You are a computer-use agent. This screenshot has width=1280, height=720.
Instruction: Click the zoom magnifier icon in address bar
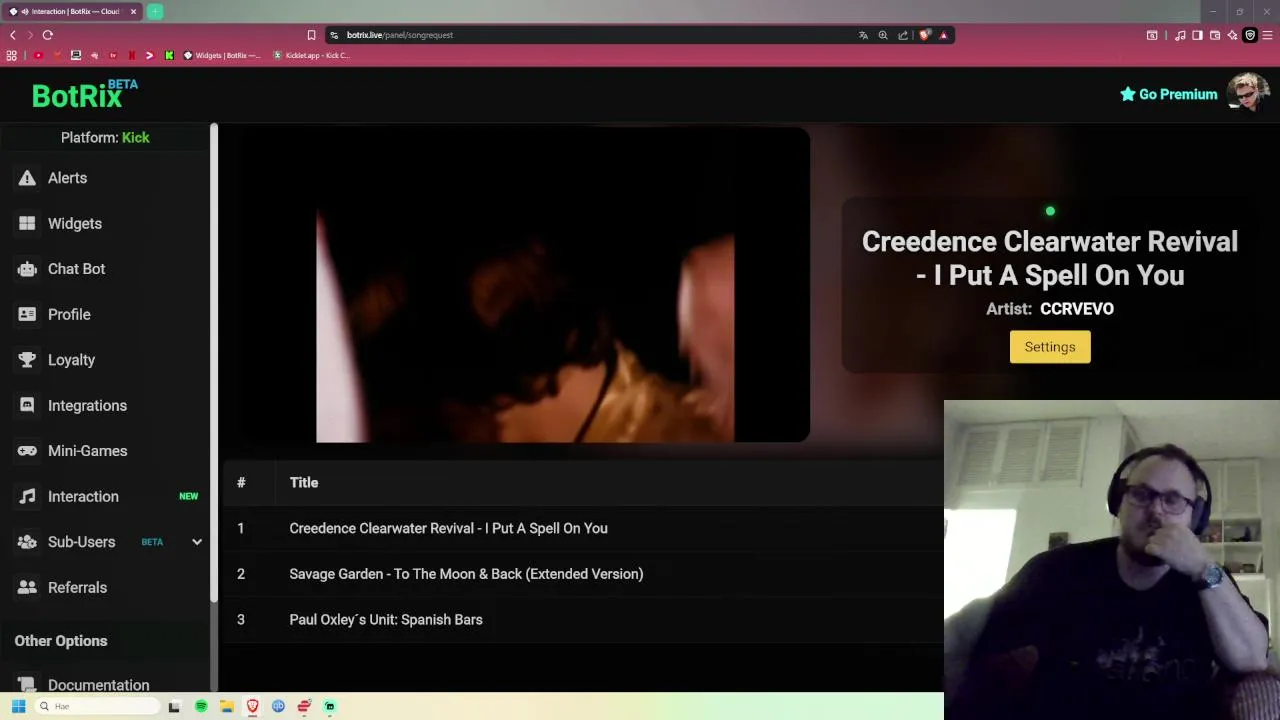tap(883, 35)
